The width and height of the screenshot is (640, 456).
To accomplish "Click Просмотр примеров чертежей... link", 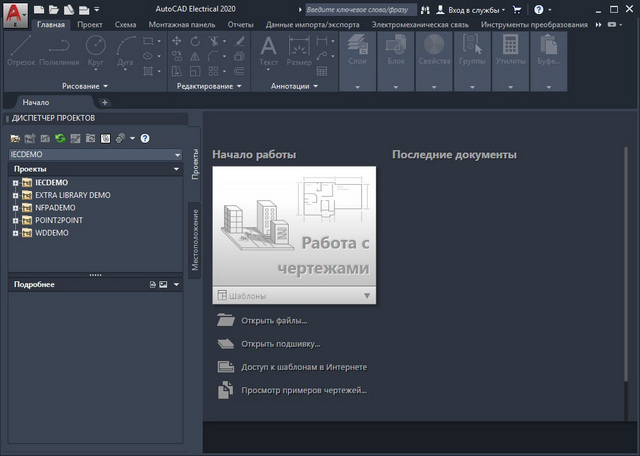I will point(303,389).
